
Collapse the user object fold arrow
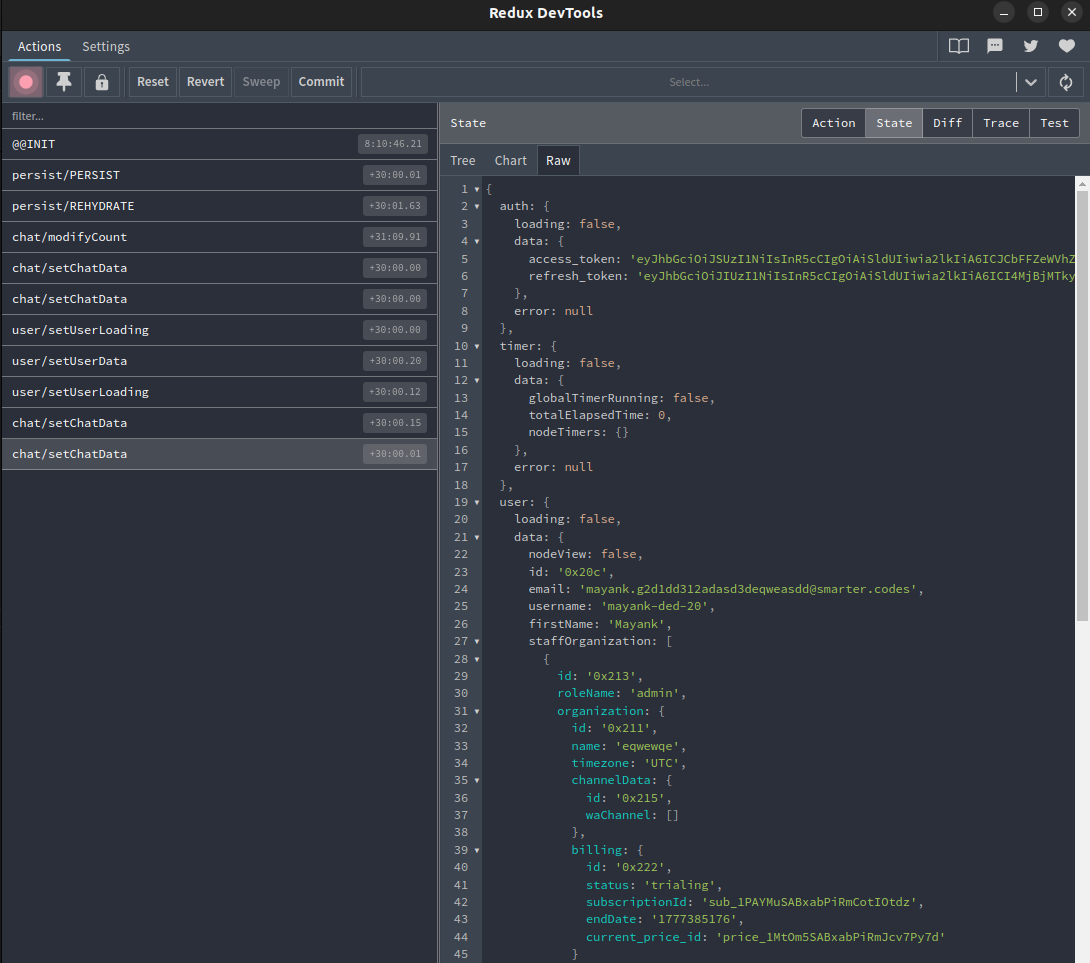click(477, 502)
